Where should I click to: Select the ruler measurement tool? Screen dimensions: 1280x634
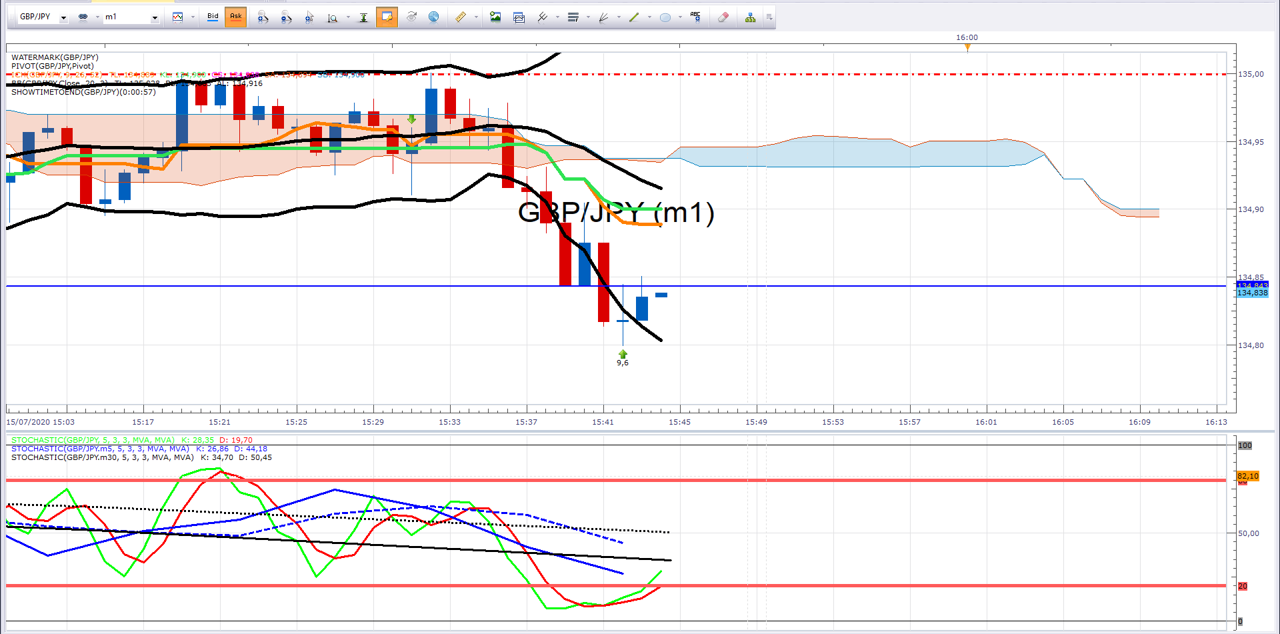tap(460, 17)
